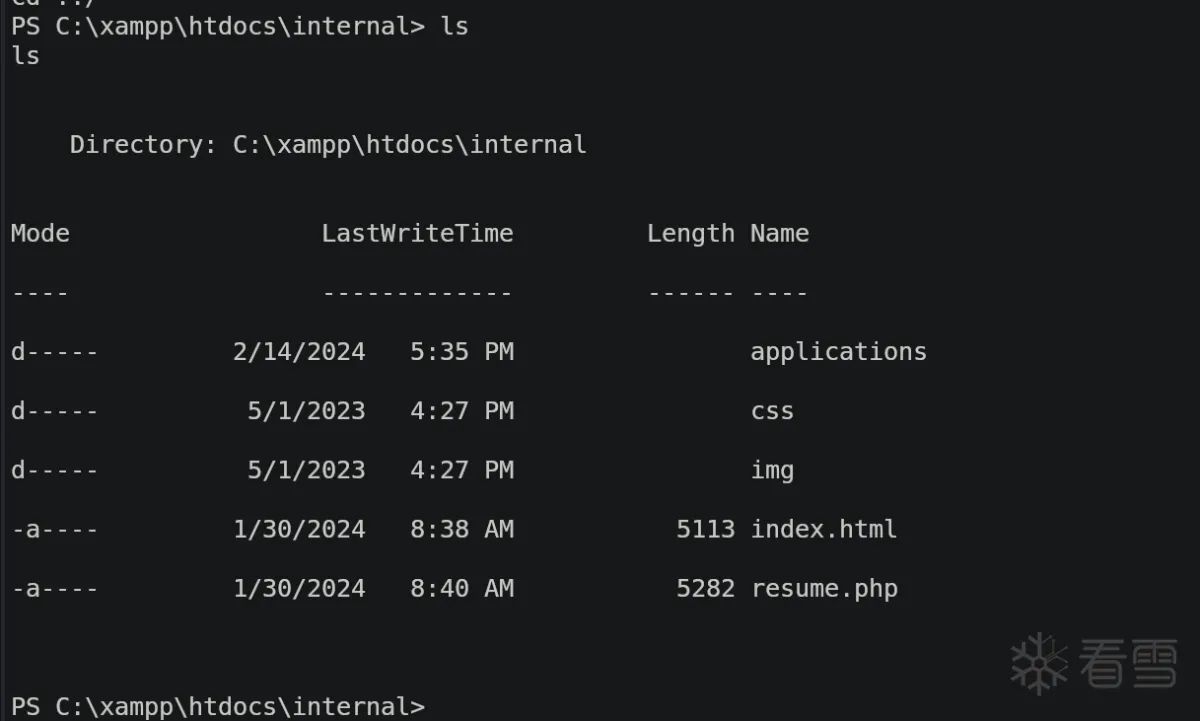Click the 2/14/2024 date entry
1200x721 pixels.
[299, 352]
